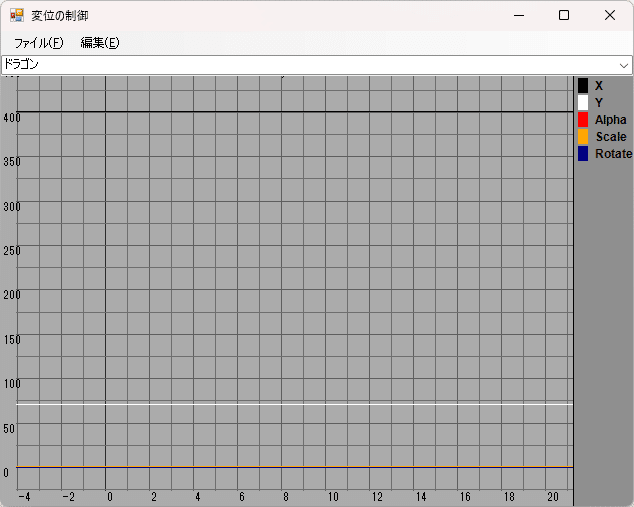Click the 200 vertical axis label
Viewport: 634px width, 507px height.
[12, 295]
